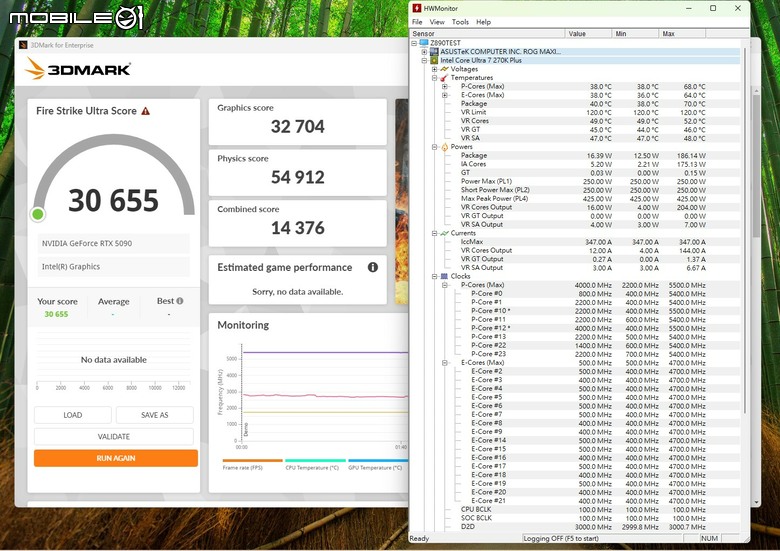Select the IccMax current row
780x551 pixels.
coord(575,242)
